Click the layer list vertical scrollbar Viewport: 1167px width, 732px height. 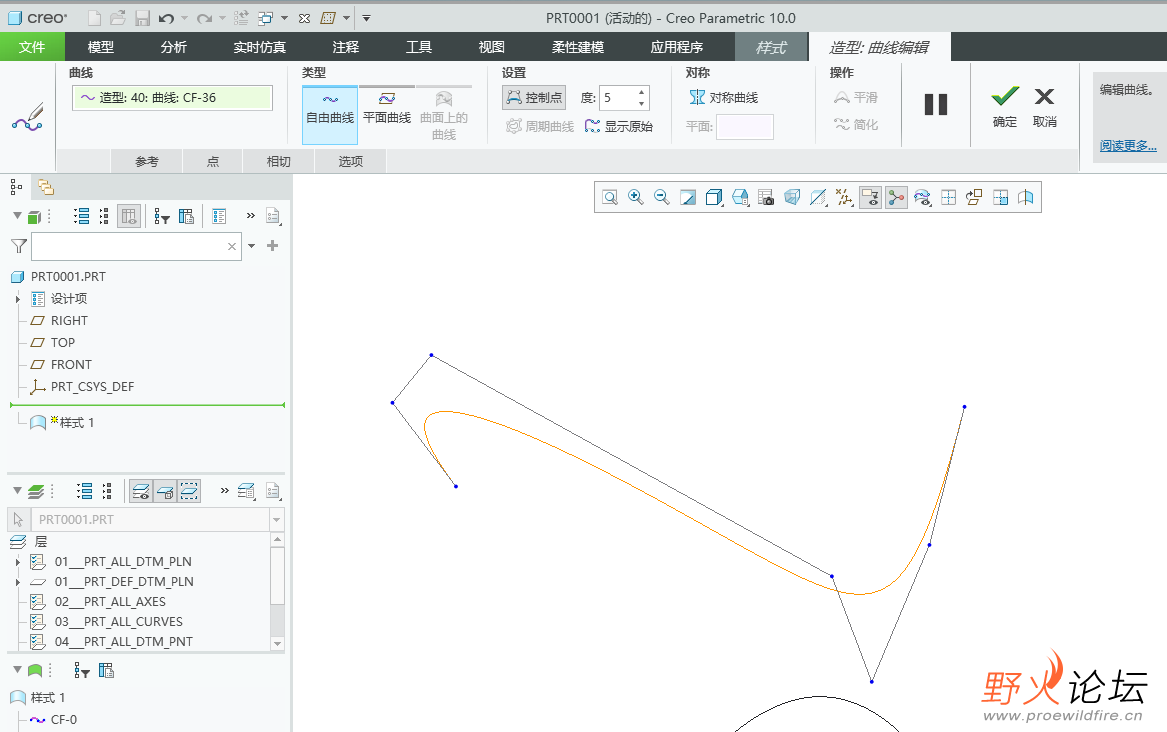(x=277, y=577)
